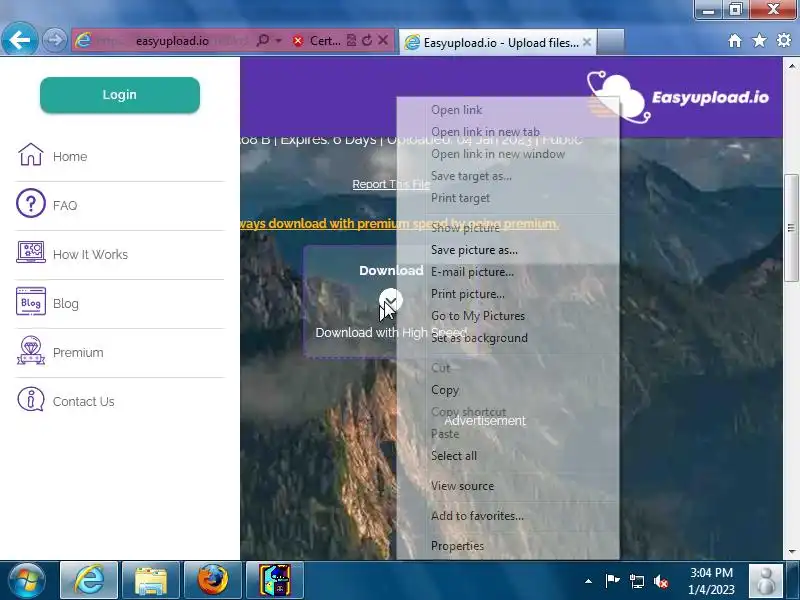Open the clock showing 3:04 PM
Screen dimensions: 800x600
click(711, 581)
